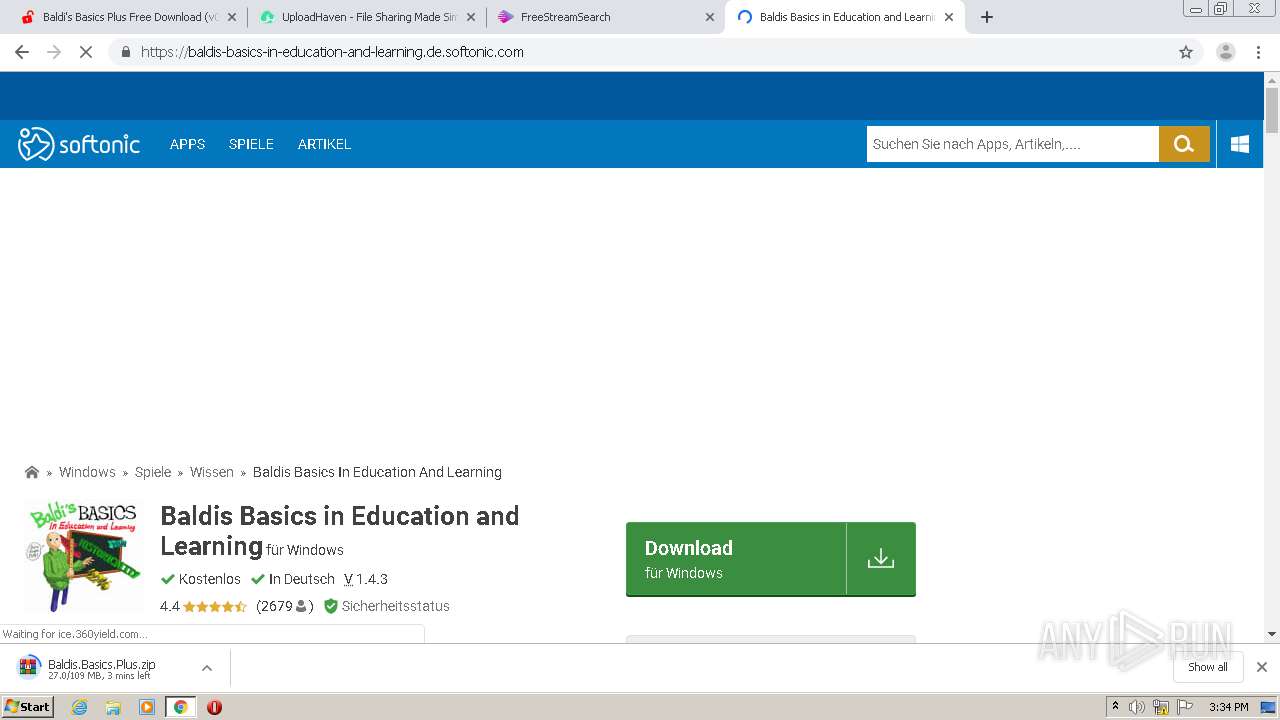
Task: Open the SPIELE menu on Softonic
Action: coord(251,144)
